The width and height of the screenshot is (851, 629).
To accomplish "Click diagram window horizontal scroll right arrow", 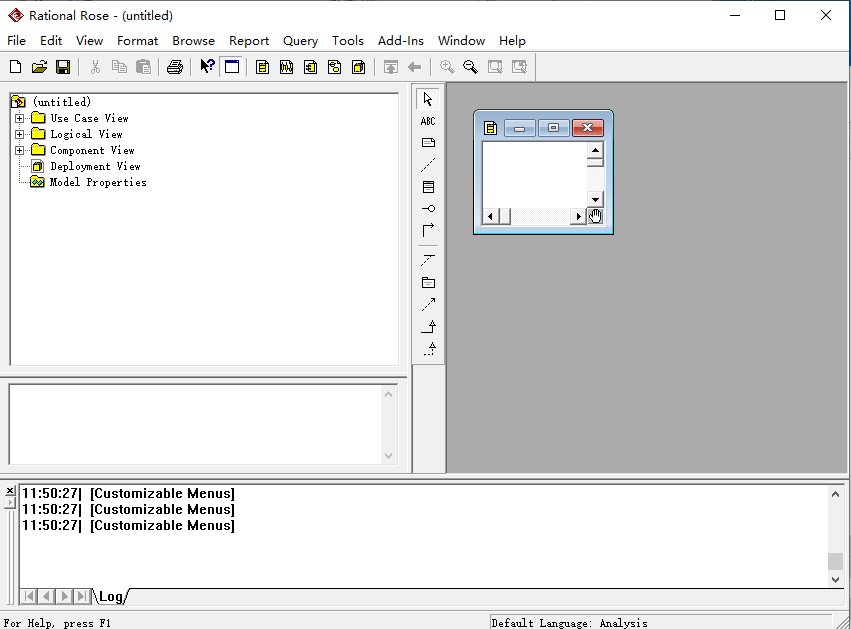I will [578, 217].
